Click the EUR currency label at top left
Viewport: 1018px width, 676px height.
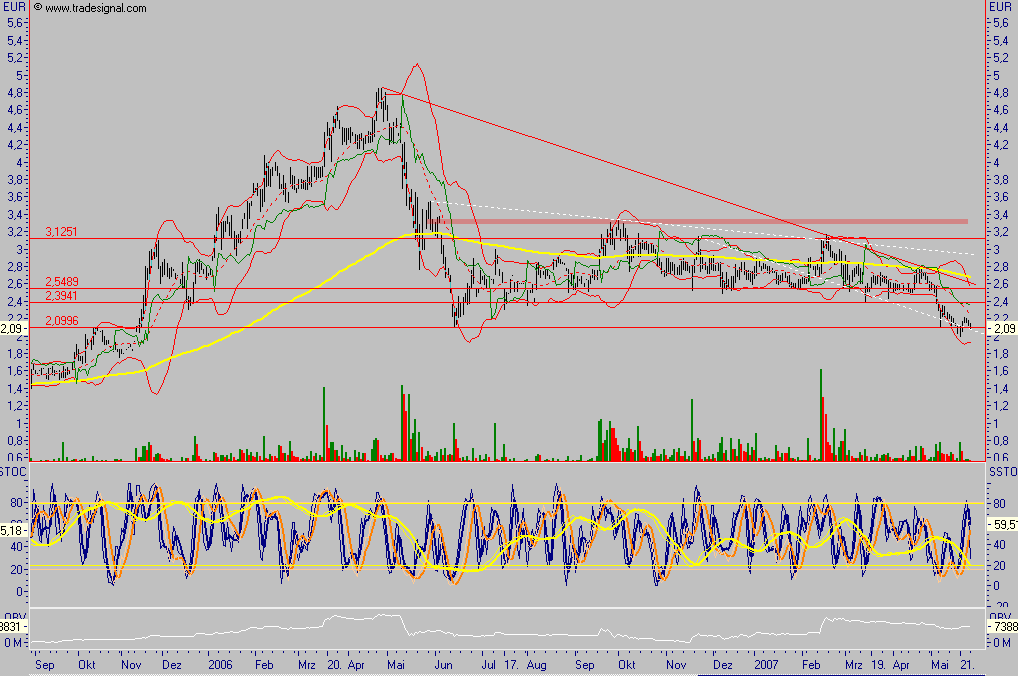click(x=14, y=7)
